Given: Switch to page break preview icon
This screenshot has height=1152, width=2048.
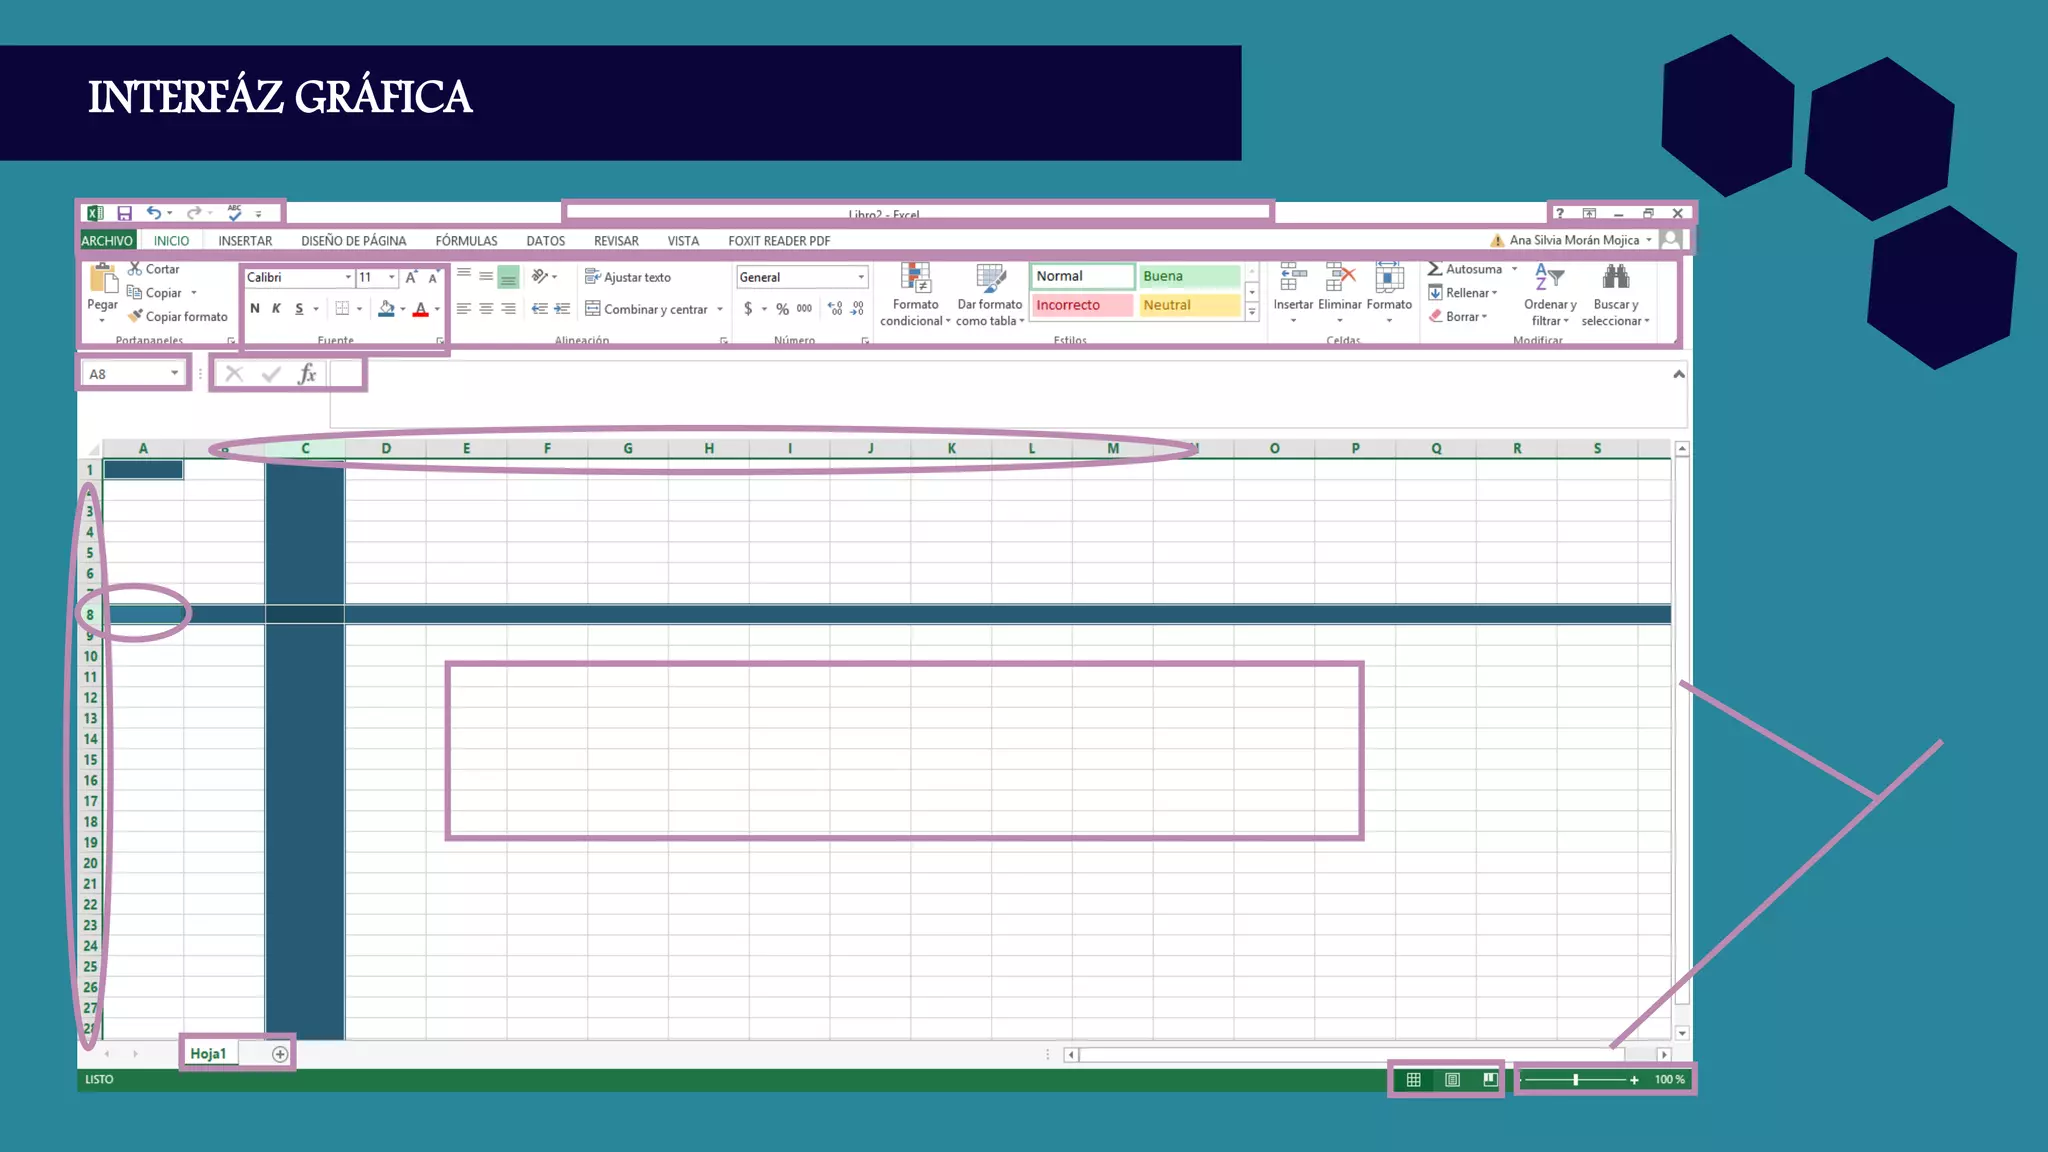Looking at the screenshot, I should [1490, 1079].
